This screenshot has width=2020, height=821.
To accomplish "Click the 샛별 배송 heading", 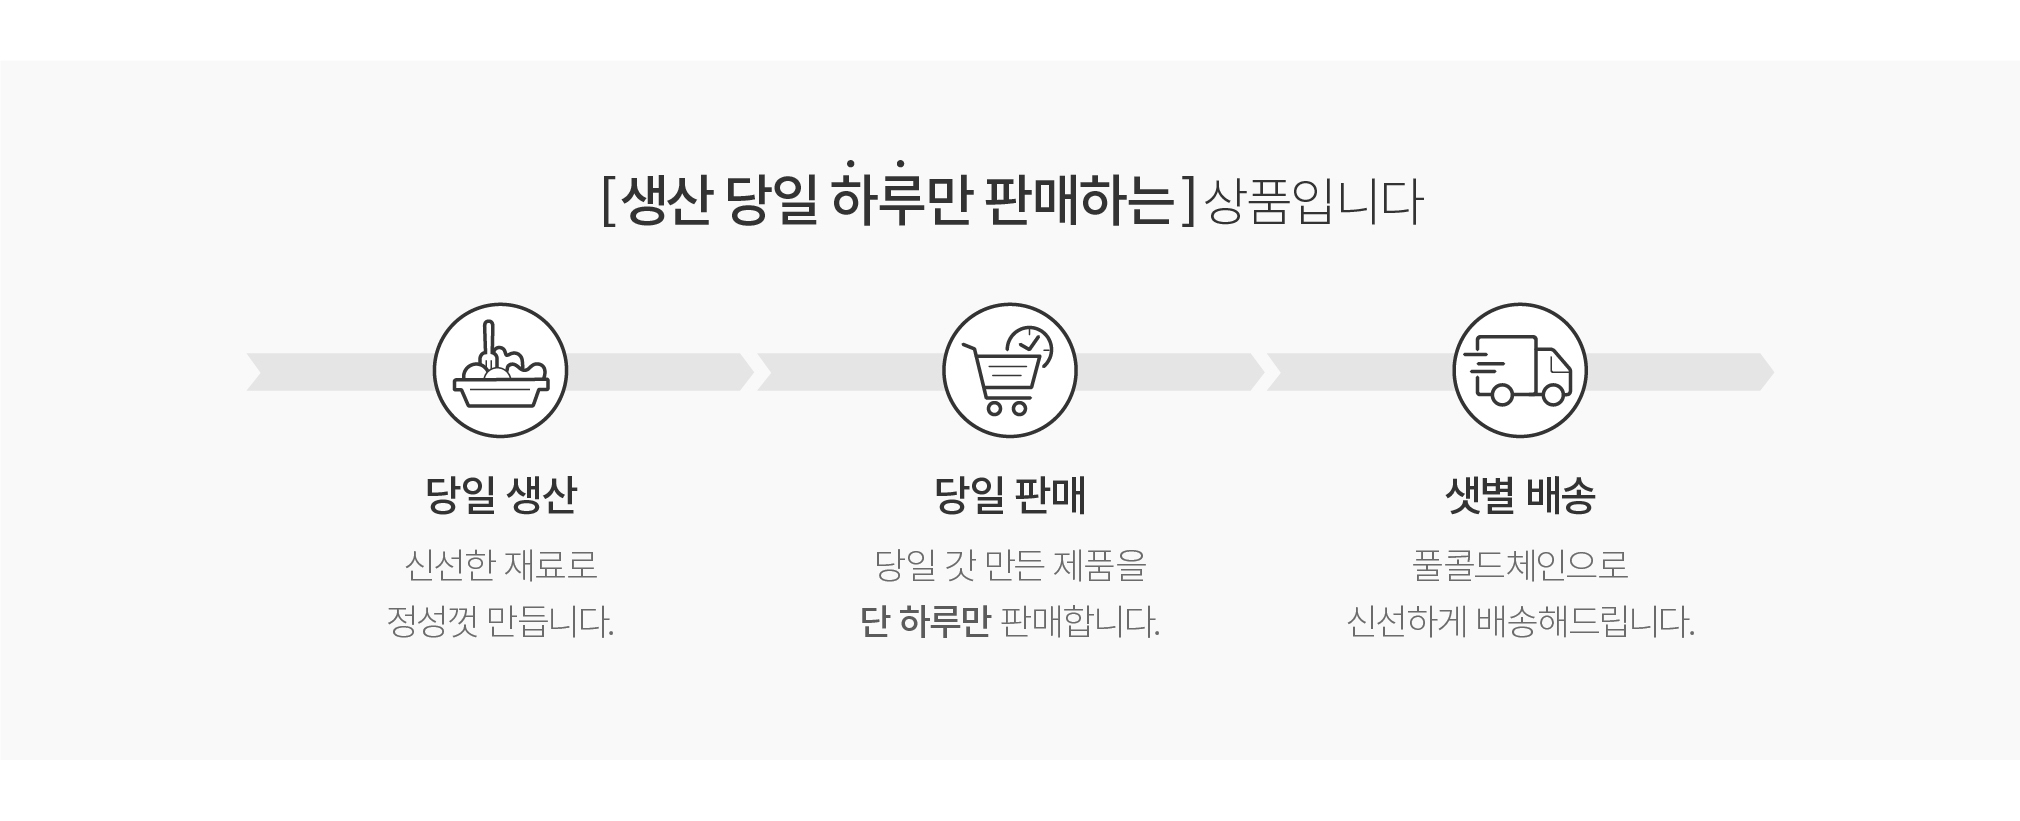I will (1520, 495).
